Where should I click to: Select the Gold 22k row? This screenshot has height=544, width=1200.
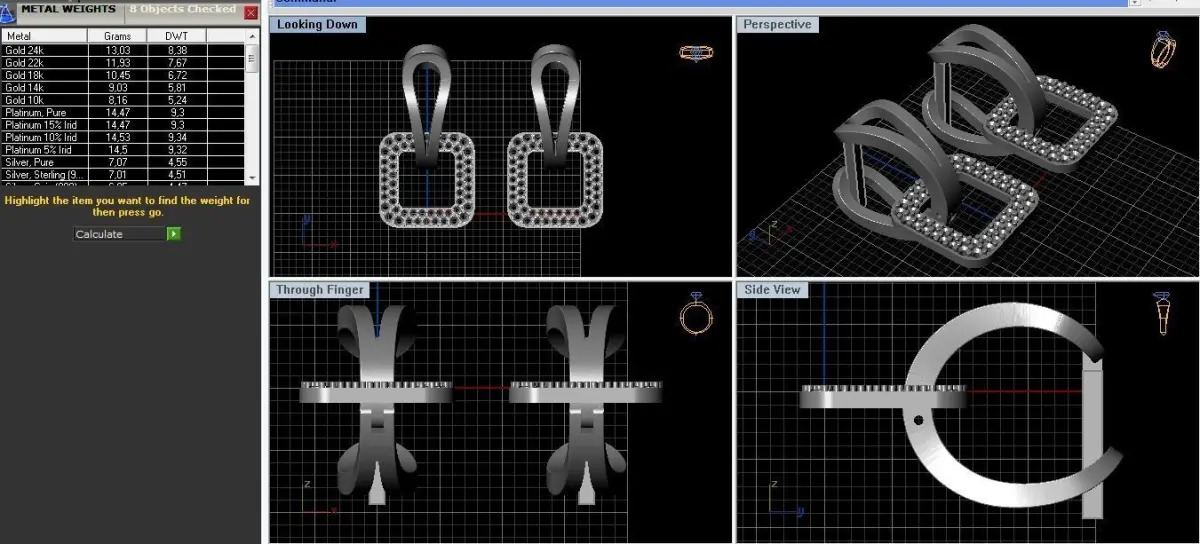tap(123, 62)
